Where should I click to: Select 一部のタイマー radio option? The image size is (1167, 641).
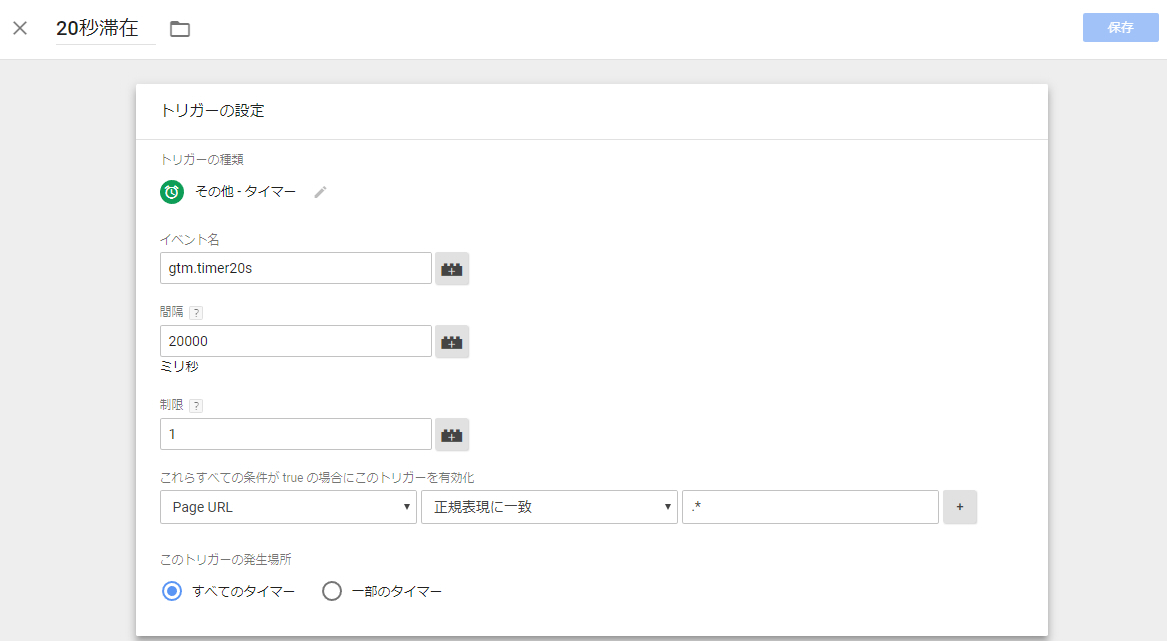point(332,591)
